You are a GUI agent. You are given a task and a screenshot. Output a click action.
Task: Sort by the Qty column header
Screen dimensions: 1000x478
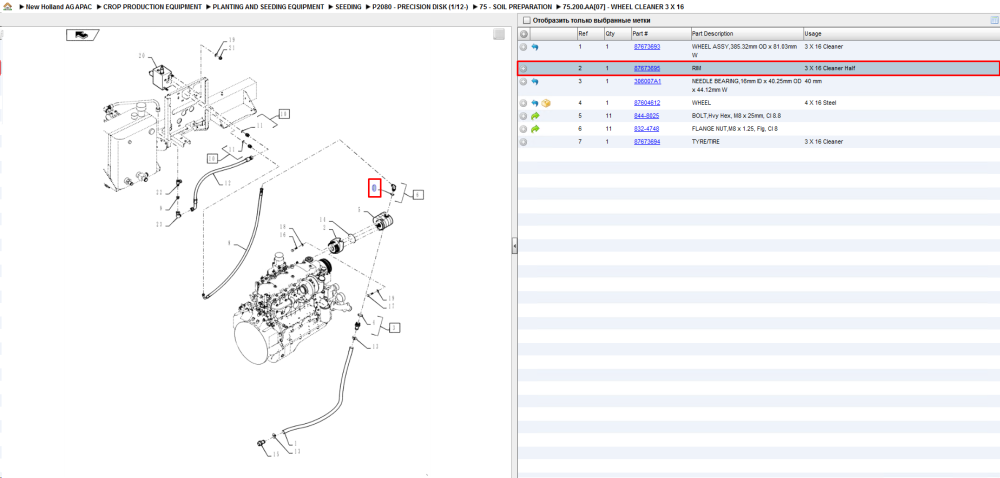pos(617,34)
